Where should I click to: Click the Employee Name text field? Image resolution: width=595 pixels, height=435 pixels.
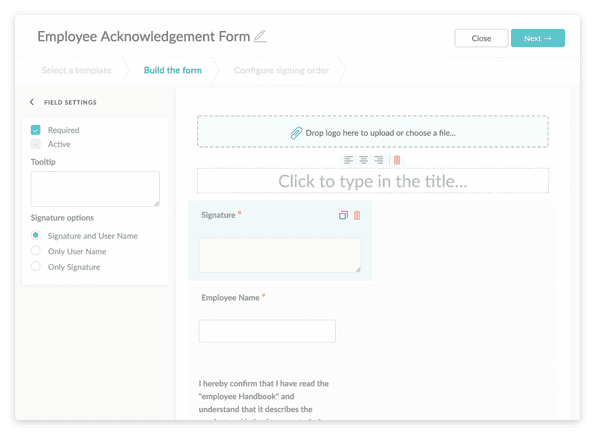point(267,331)
